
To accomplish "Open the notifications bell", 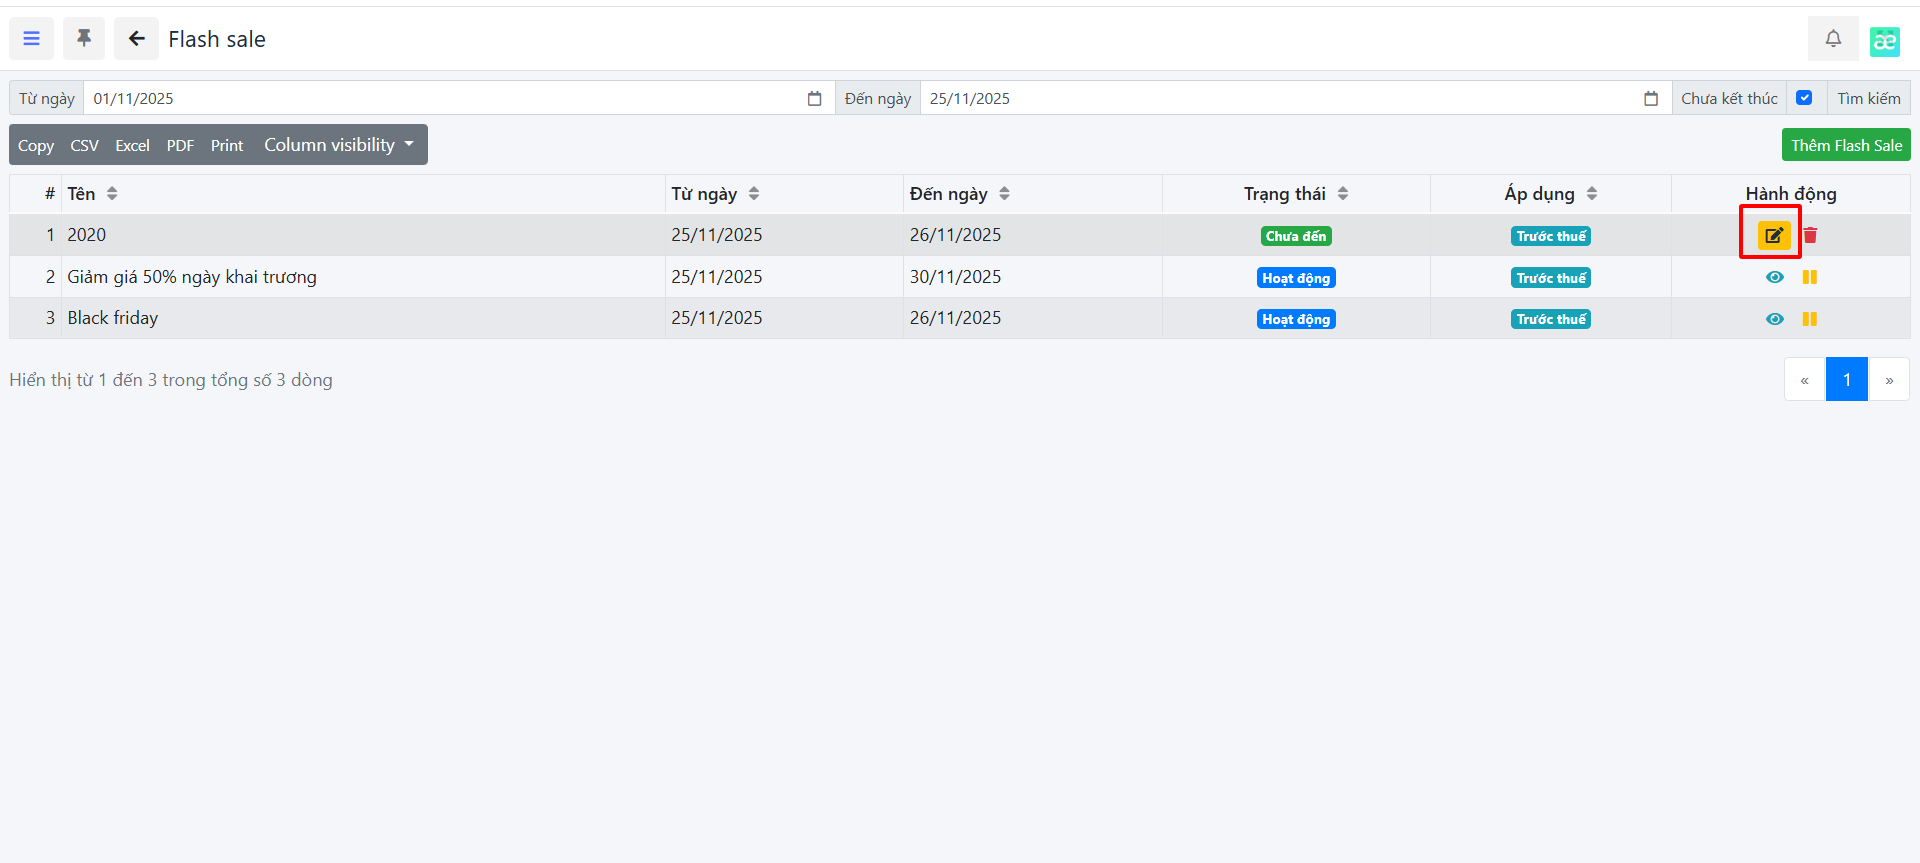I will click(x=1832, y=39).
